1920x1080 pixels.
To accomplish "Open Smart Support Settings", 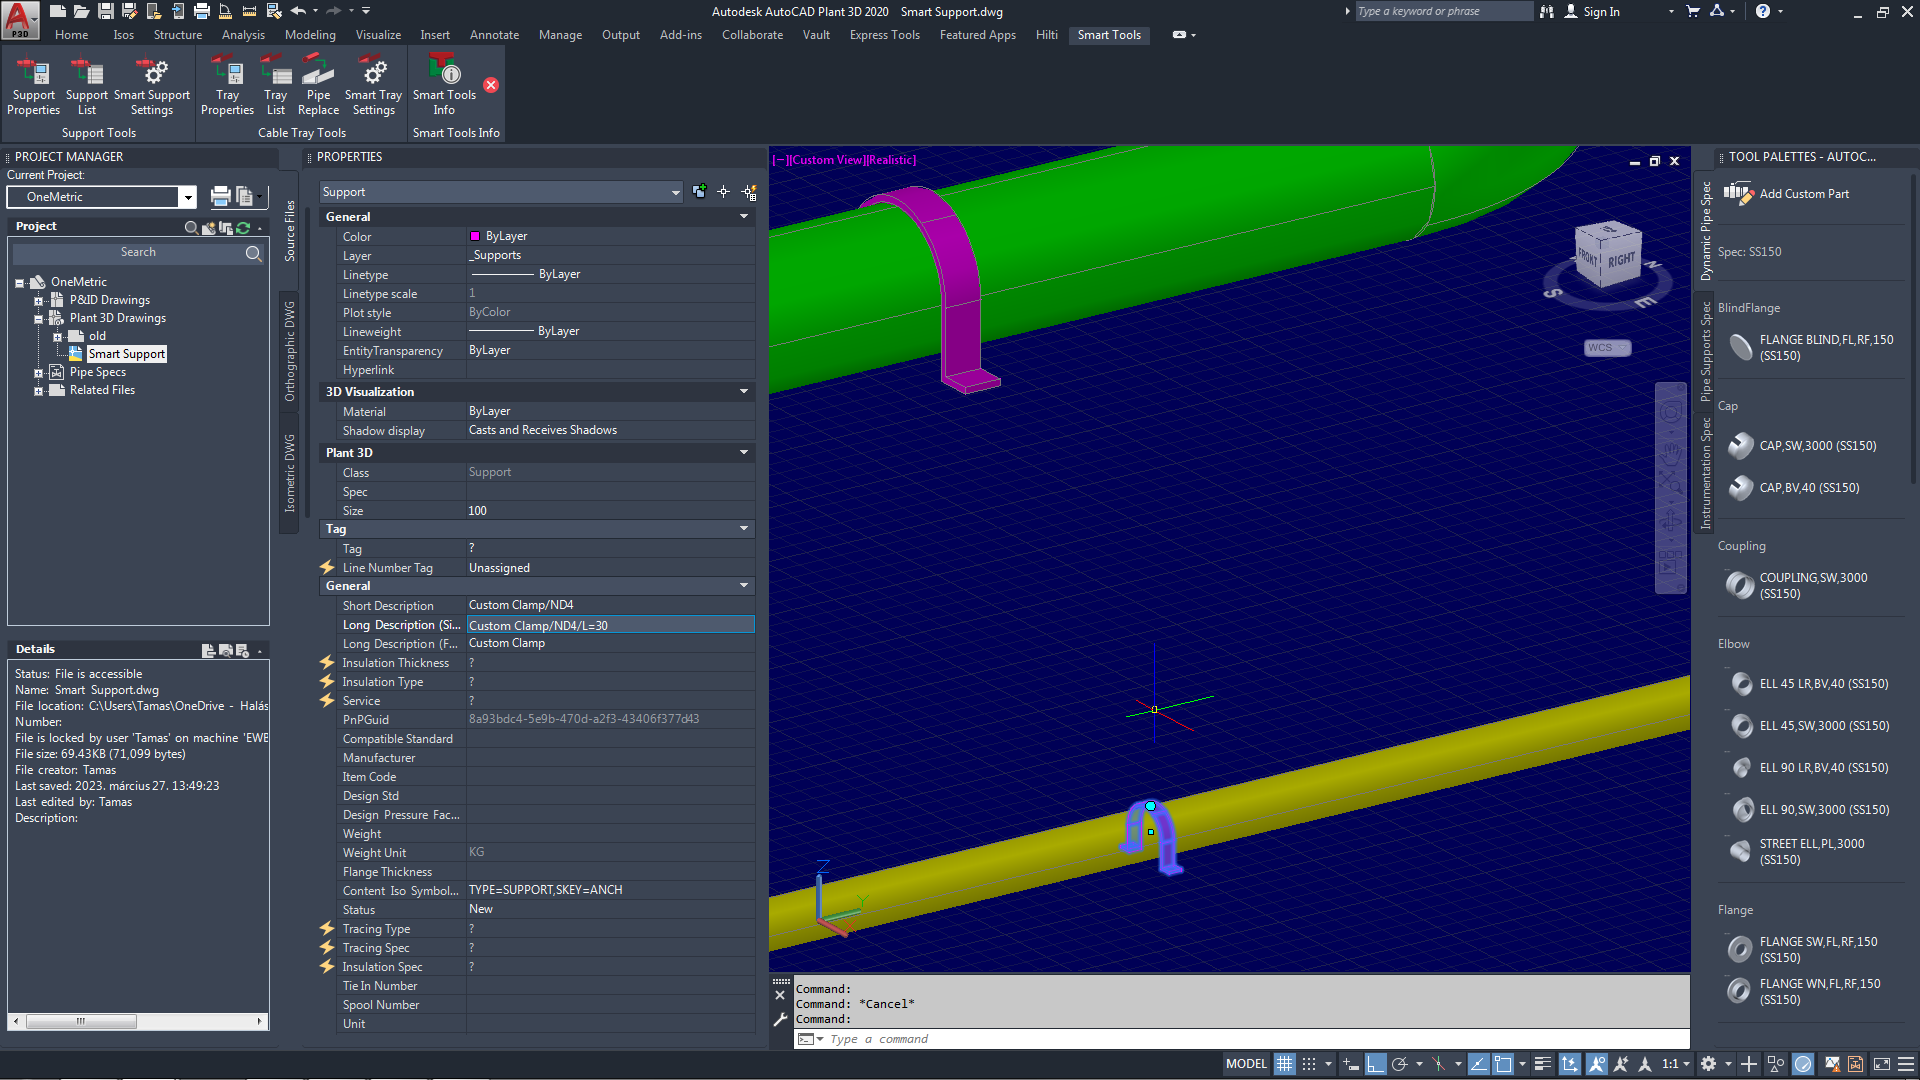I will pyautogui.click(x=152, y=86).
